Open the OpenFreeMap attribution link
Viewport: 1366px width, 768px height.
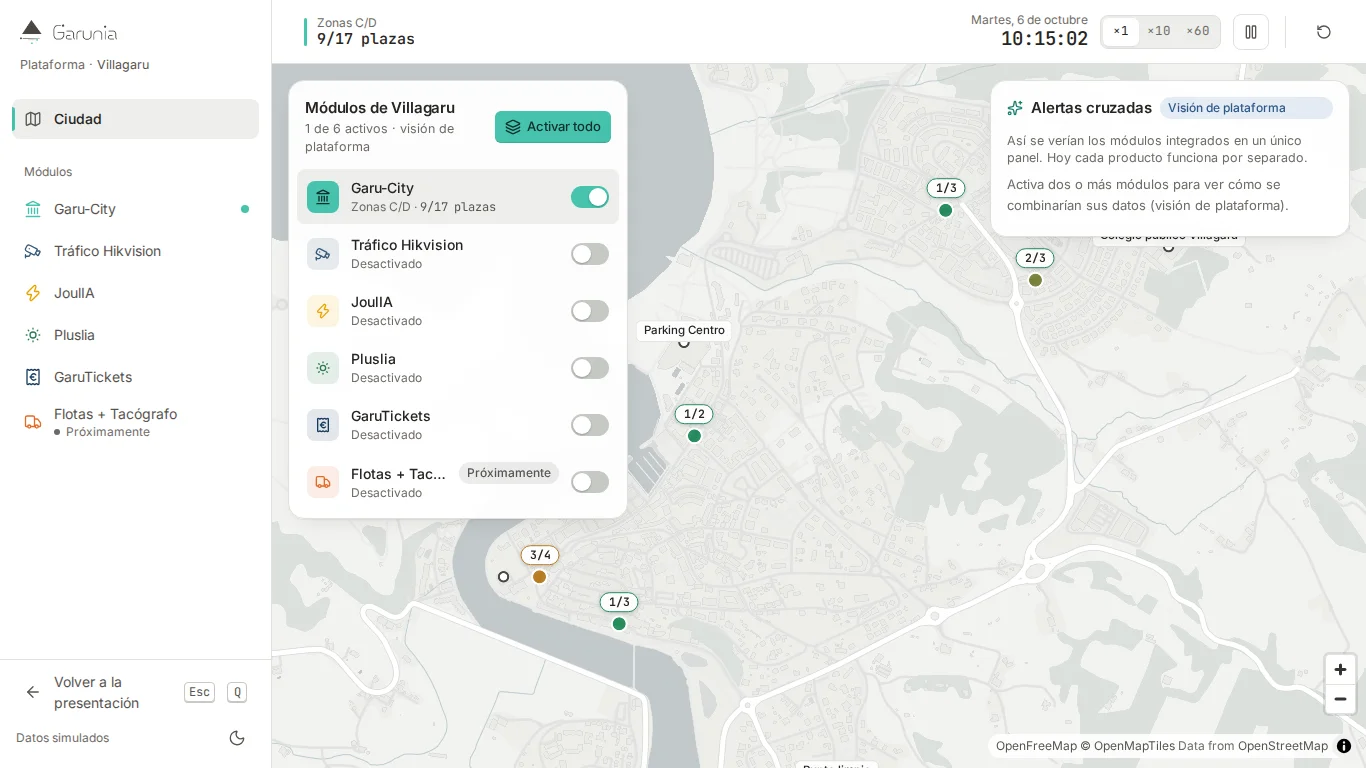(1036, 746)
